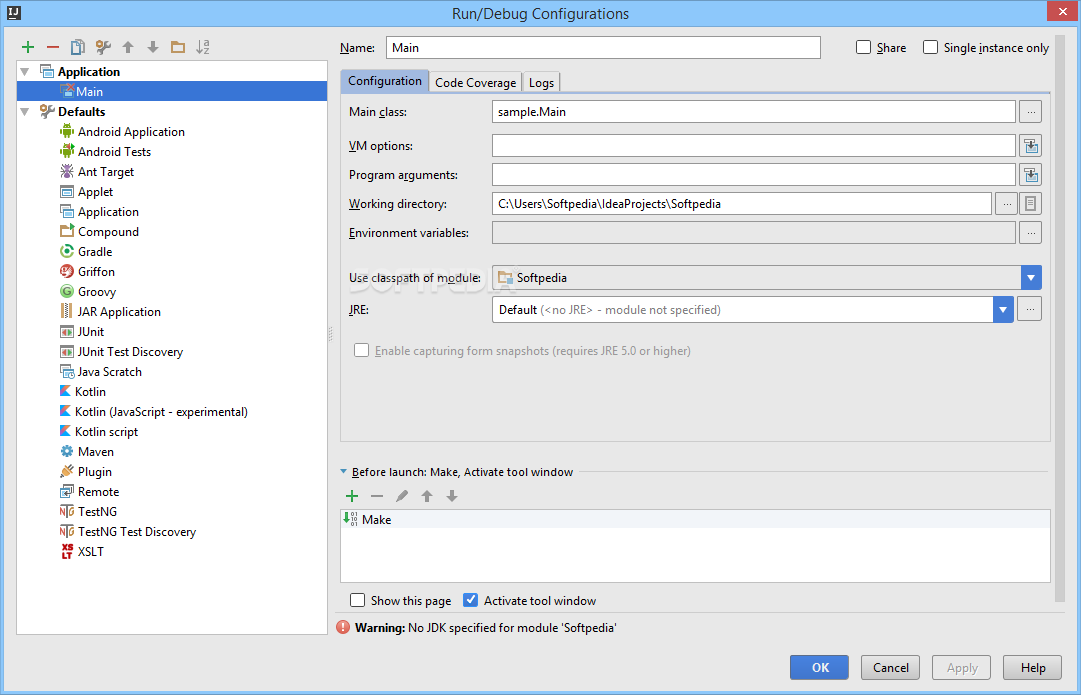
Task: Browse JRE ellipsis button
Action: (x=1029, y=310)
